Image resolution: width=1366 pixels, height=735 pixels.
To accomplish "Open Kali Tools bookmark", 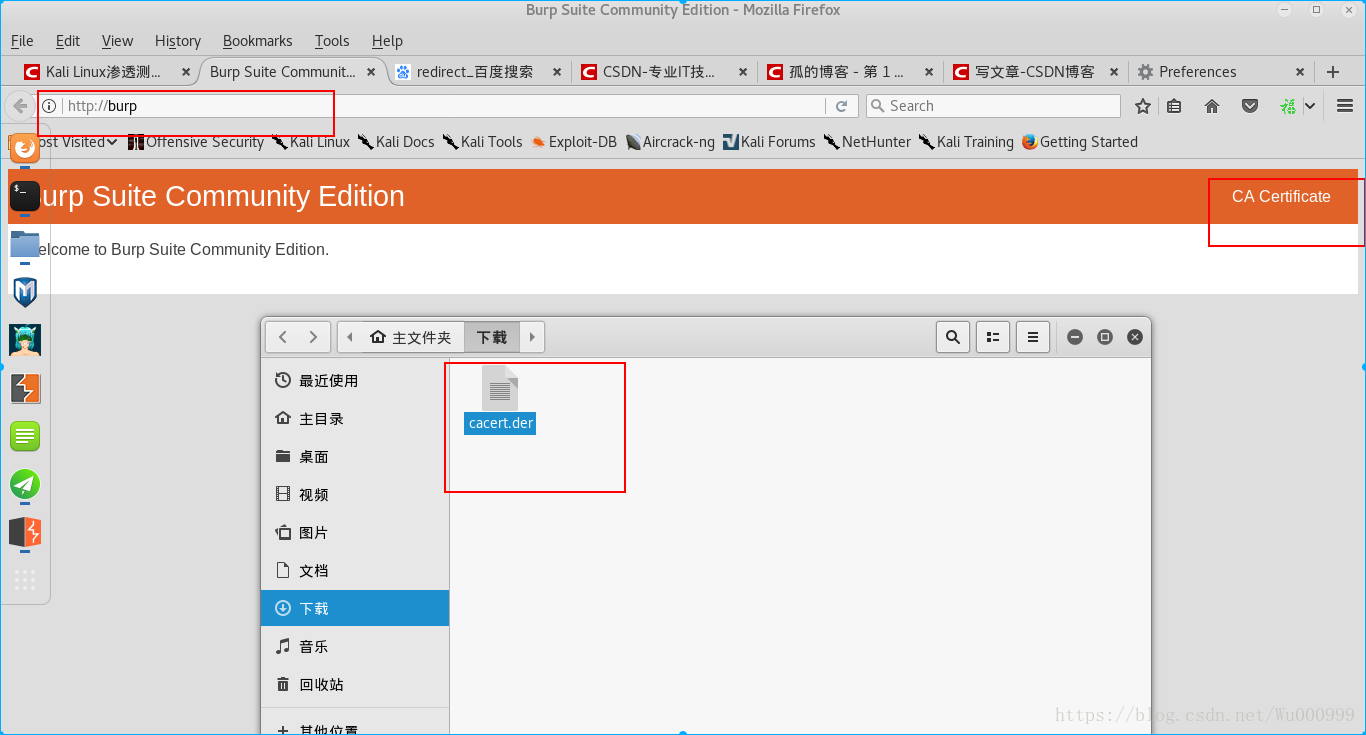I will tap(483, 142).
